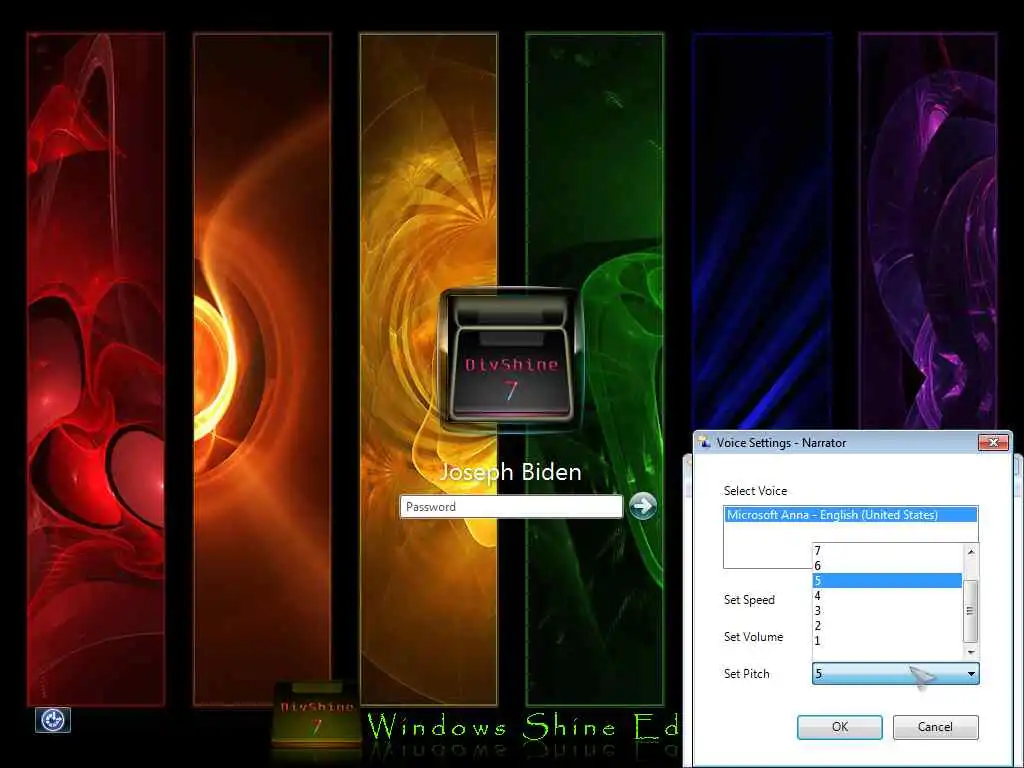Choose highlighted pitch value 5

point(887,581)
